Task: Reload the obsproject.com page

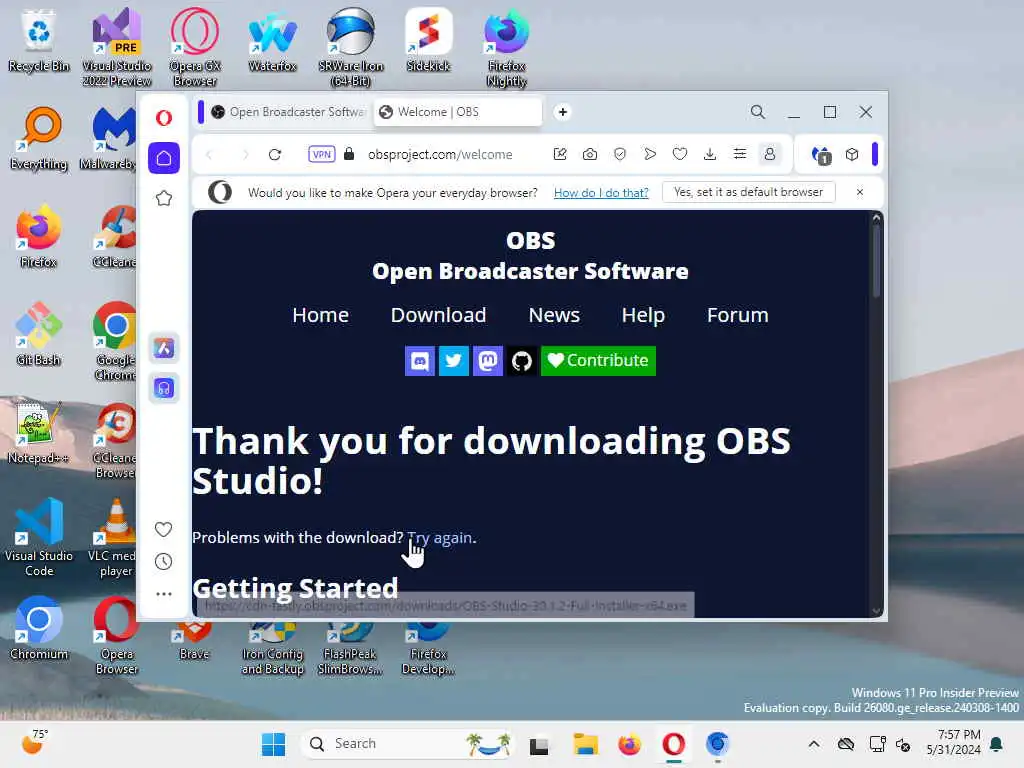Action: click(275, 155)
